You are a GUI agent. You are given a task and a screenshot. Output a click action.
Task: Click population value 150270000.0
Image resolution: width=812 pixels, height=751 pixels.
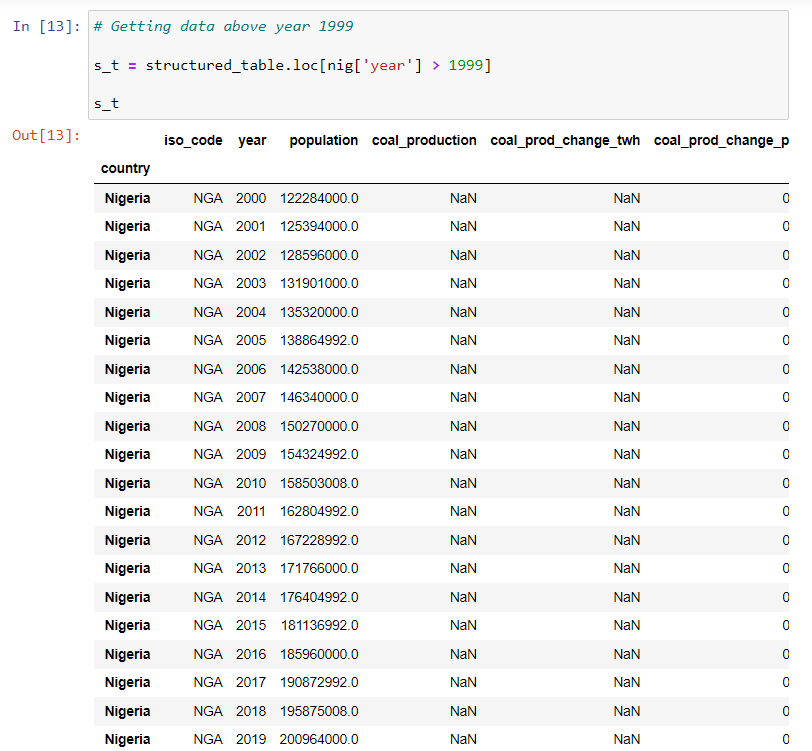(x=319, y=426)
